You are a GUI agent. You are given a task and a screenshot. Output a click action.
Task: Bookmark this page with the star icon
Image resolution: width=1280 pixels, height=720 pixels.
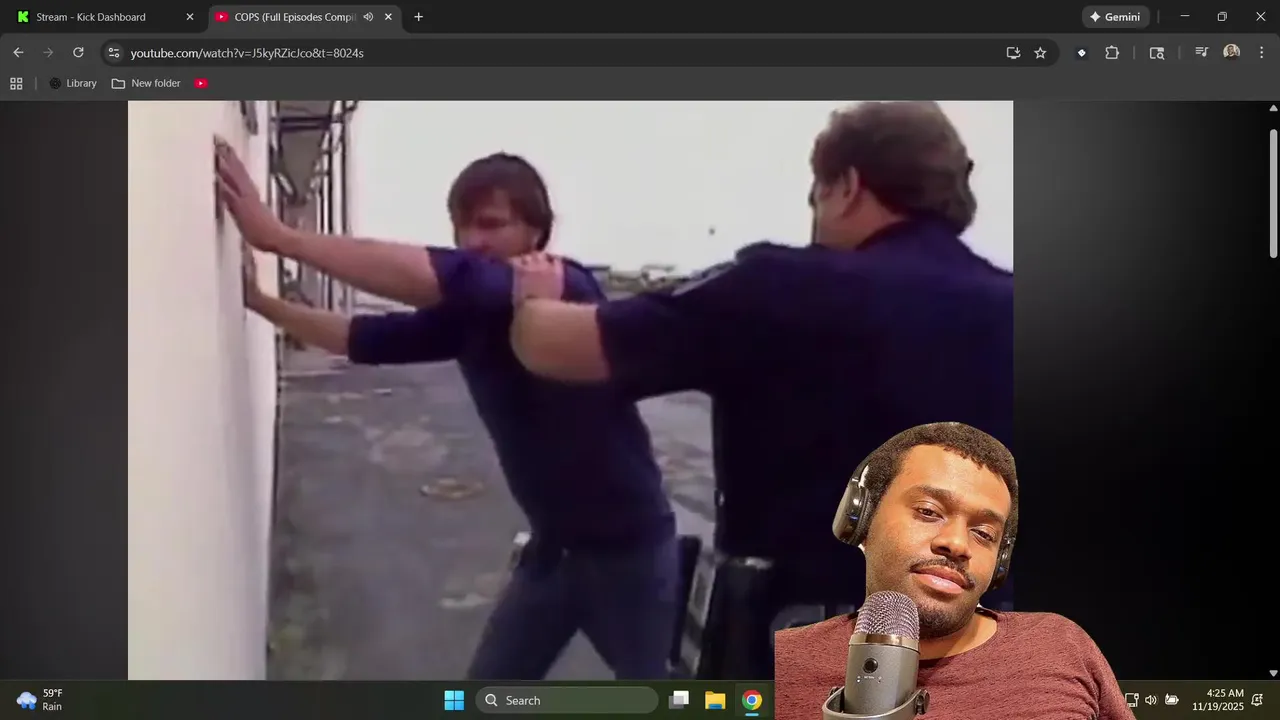pos(1040,53)
